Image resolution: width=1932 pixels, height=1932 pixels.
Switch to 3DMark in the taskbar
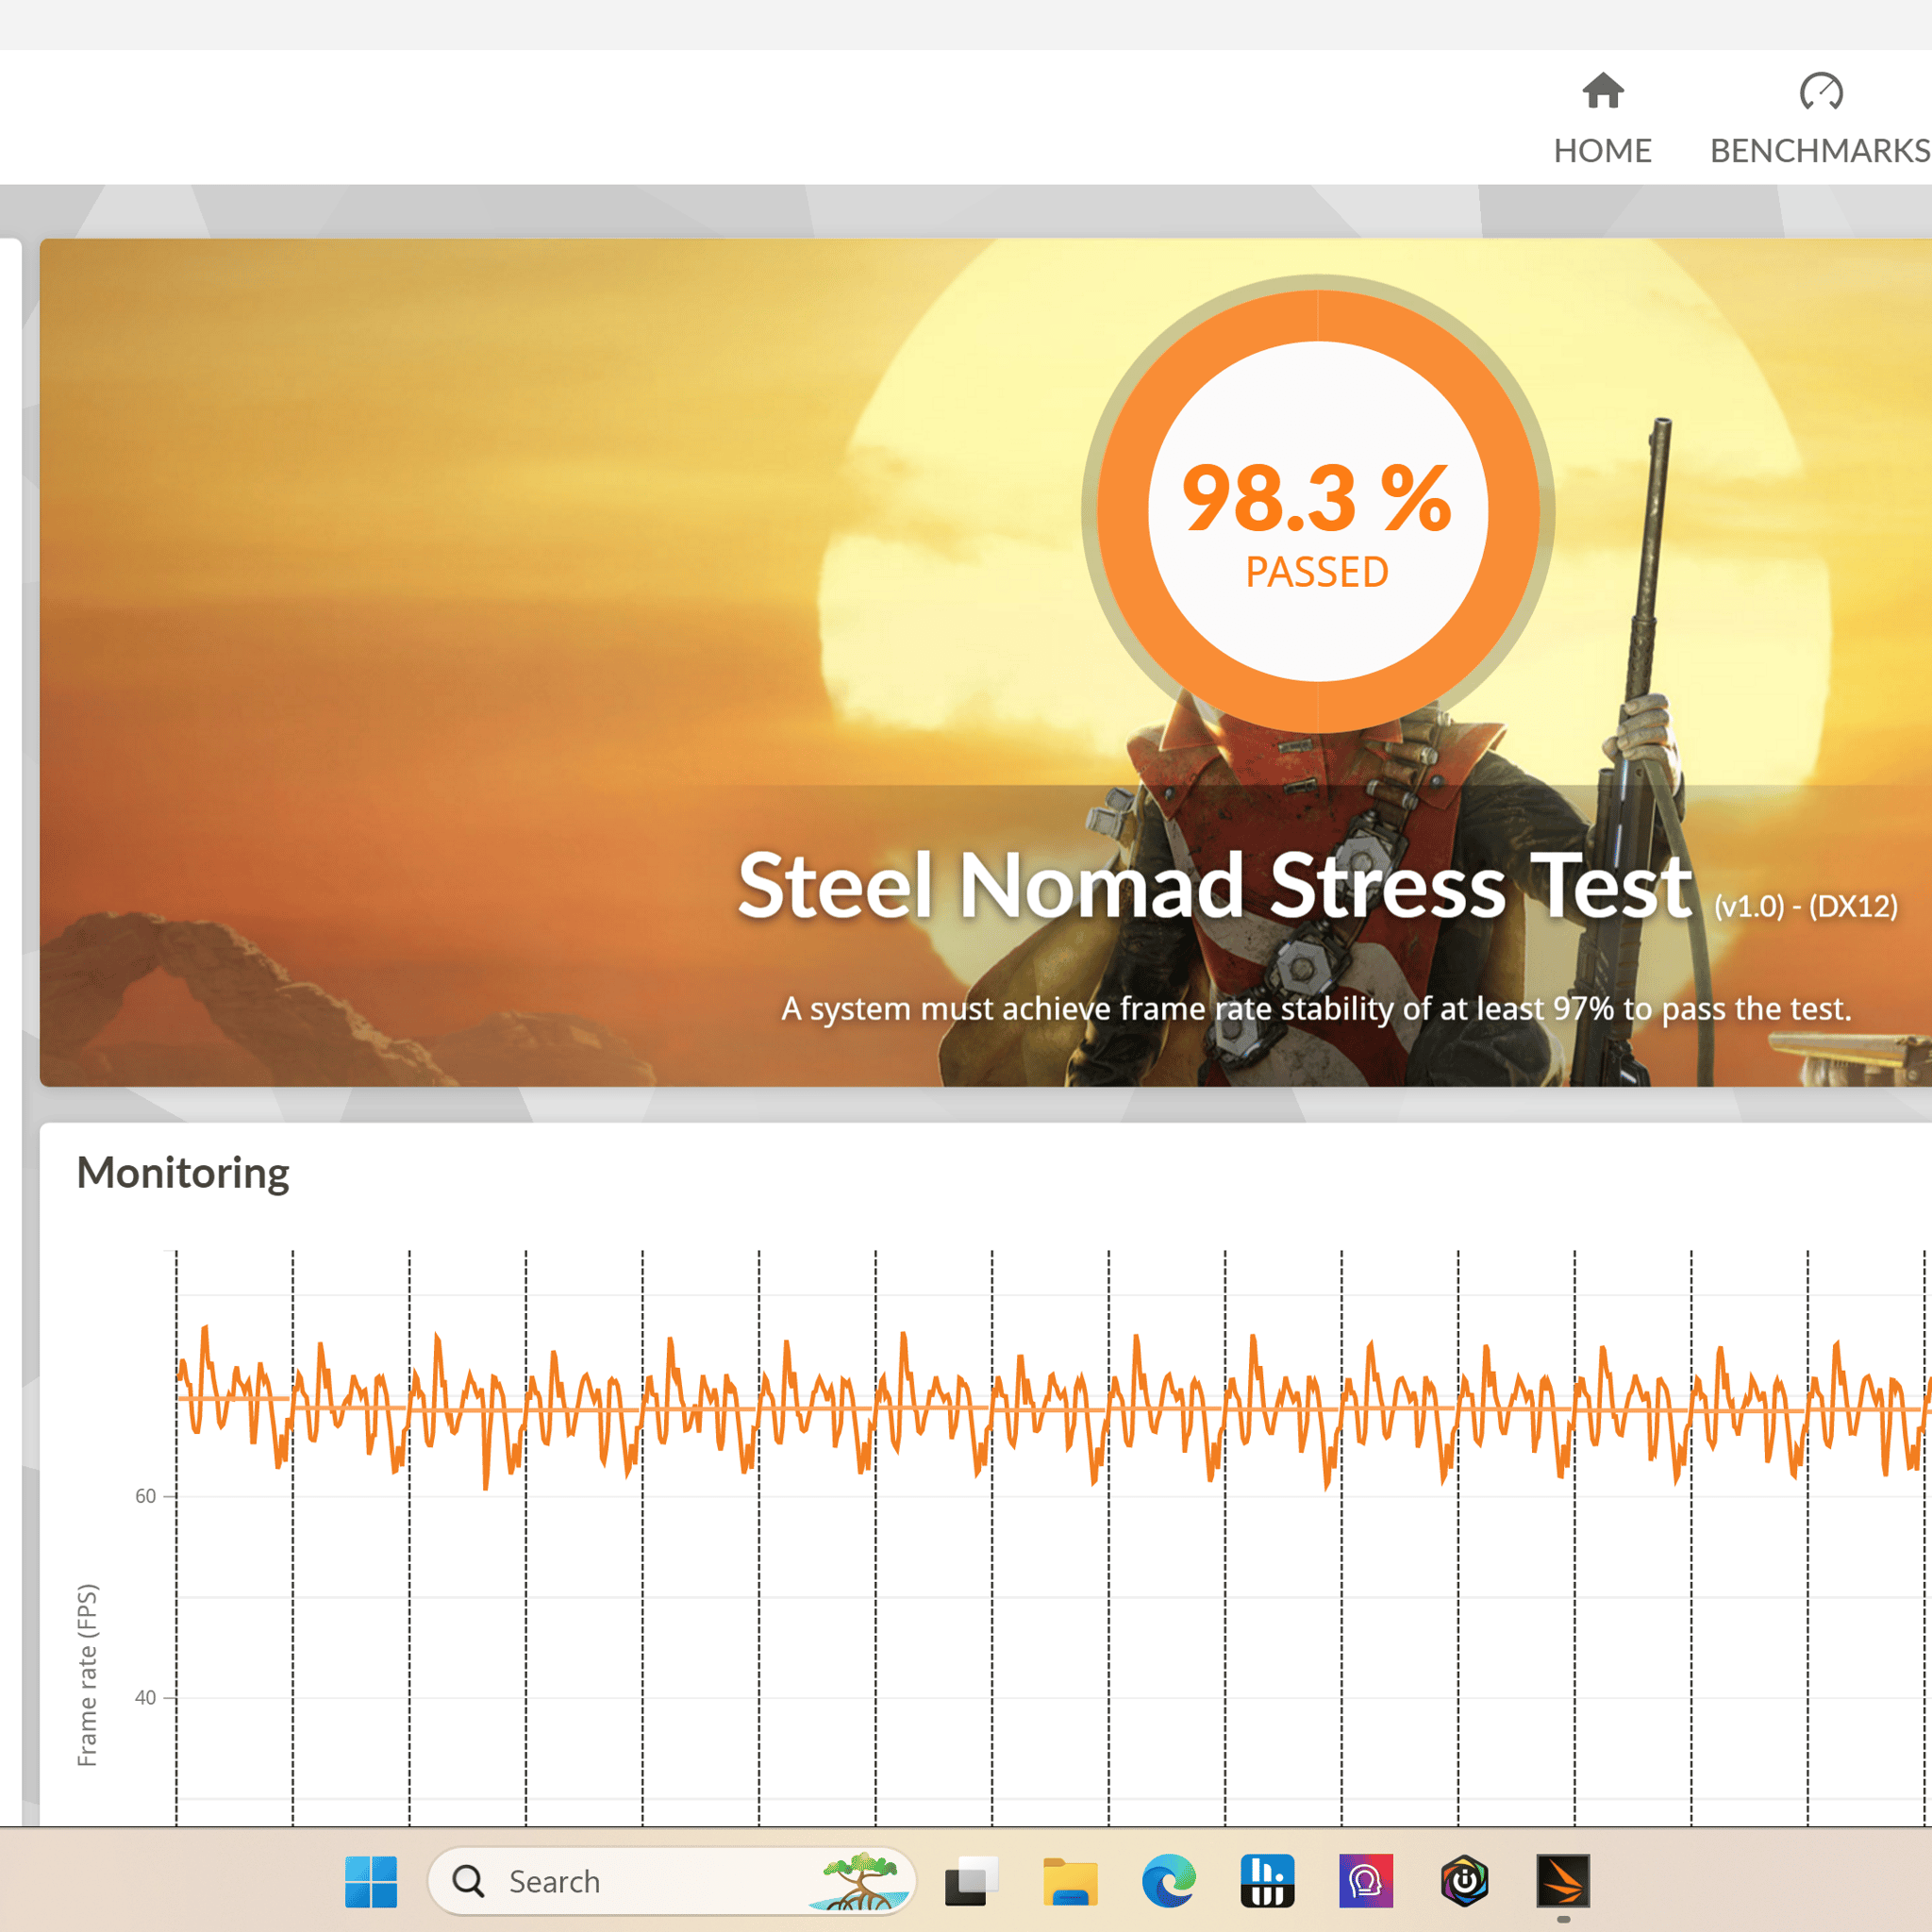click(x=1563, y=1881)
